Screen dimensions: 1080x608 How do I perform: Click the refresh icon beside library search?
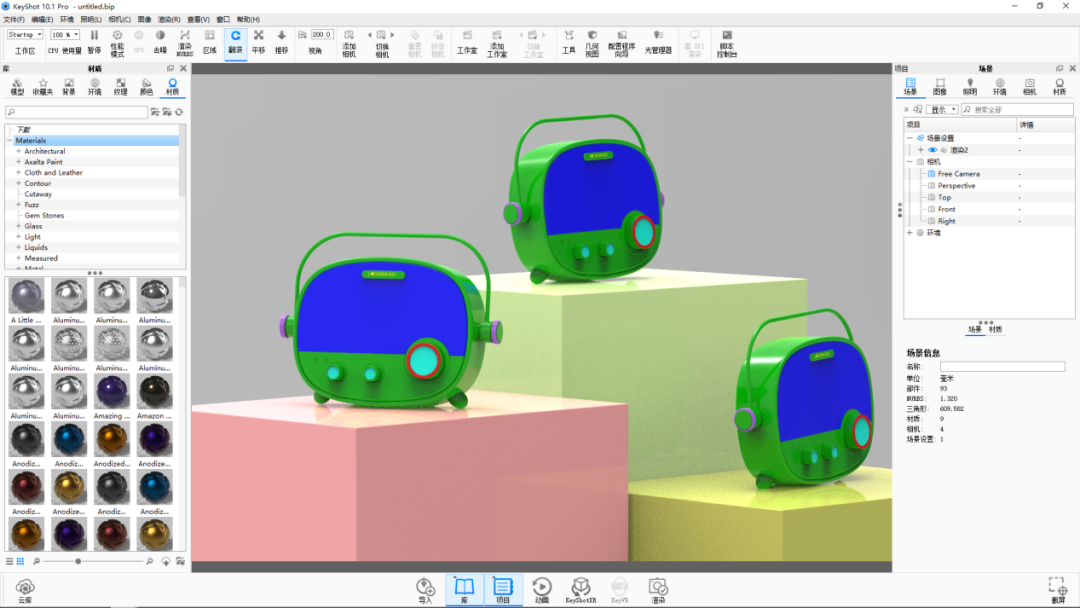179,112
